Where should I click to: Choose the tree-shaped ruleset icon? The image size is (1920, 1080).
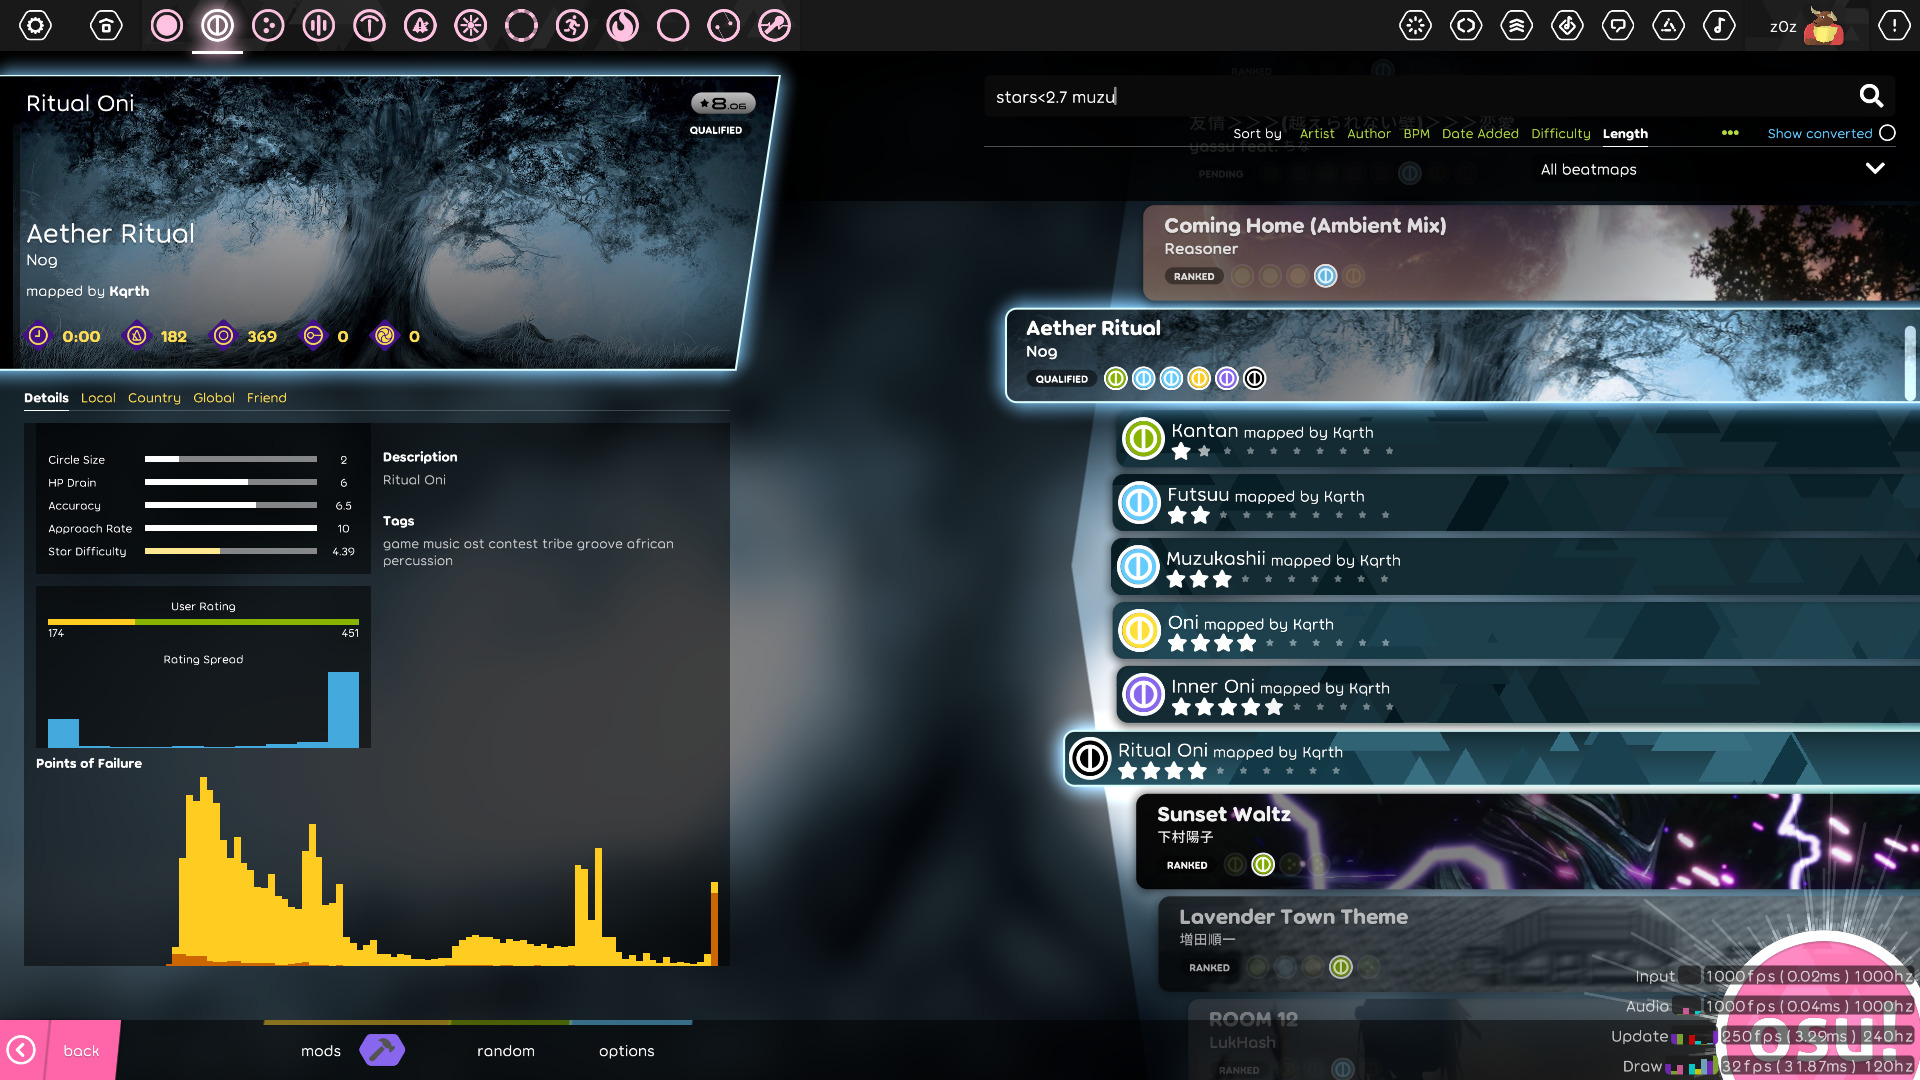[420, 25]
